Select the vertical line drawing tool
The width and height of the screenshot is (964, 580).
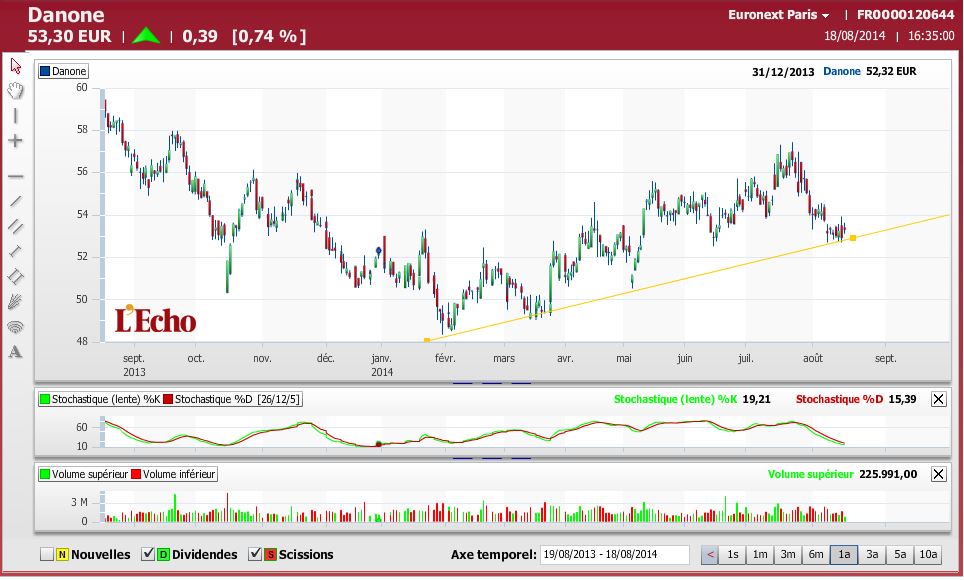point(15,116)
